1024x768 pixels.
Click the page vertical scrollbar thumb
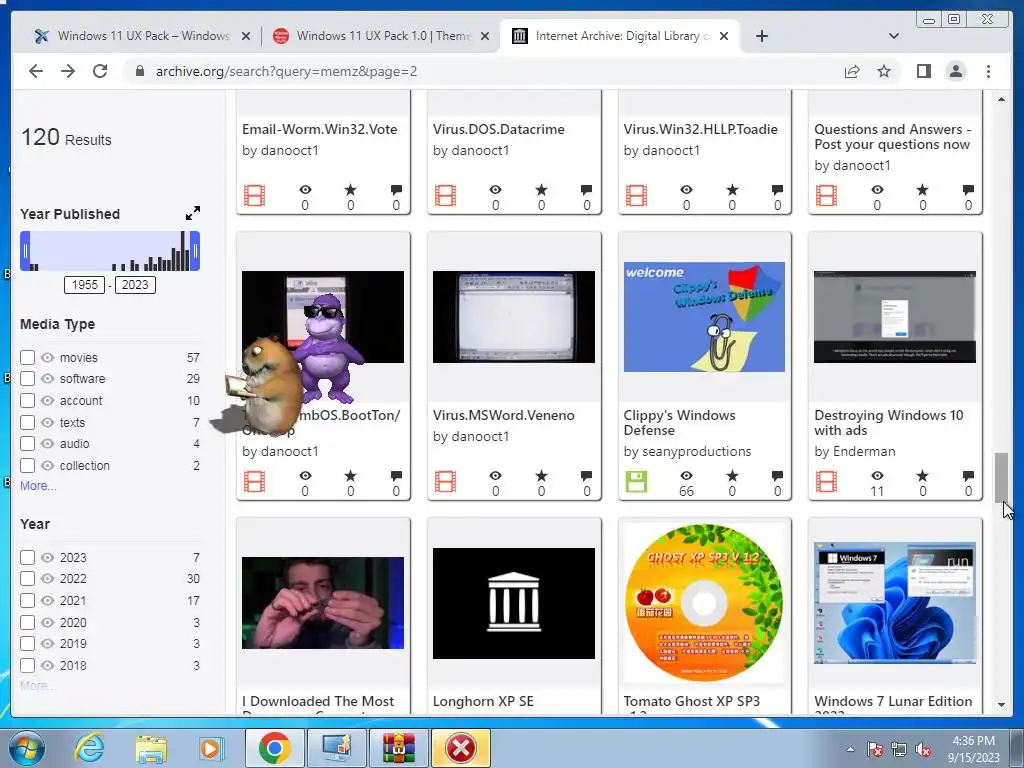click(x=1001, y=477)
